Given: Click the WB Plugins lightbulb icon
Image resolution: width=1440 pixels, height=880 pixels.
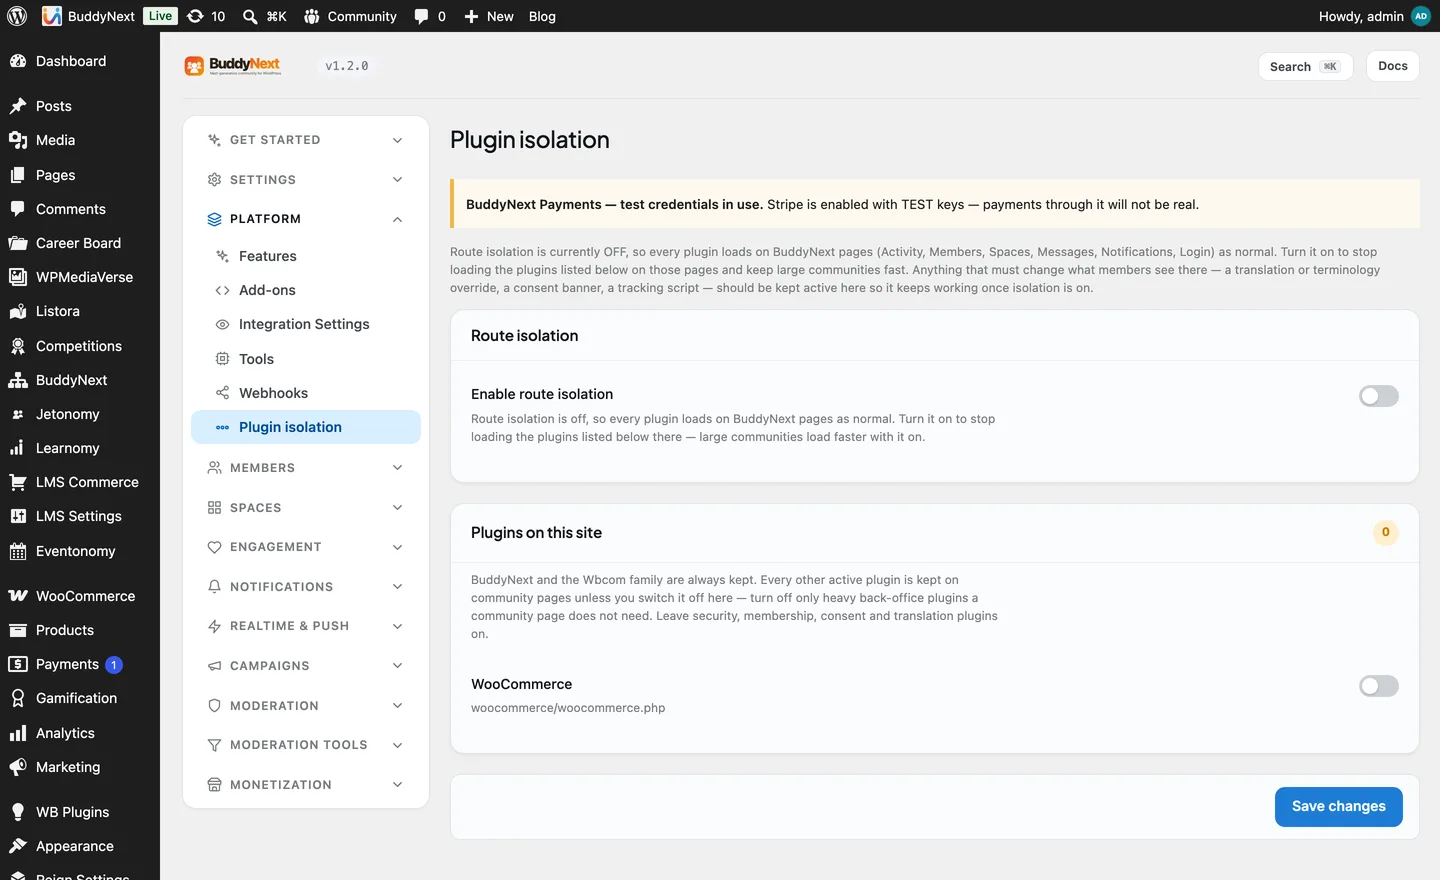Looking at the screenshot, I should point(18,812).
